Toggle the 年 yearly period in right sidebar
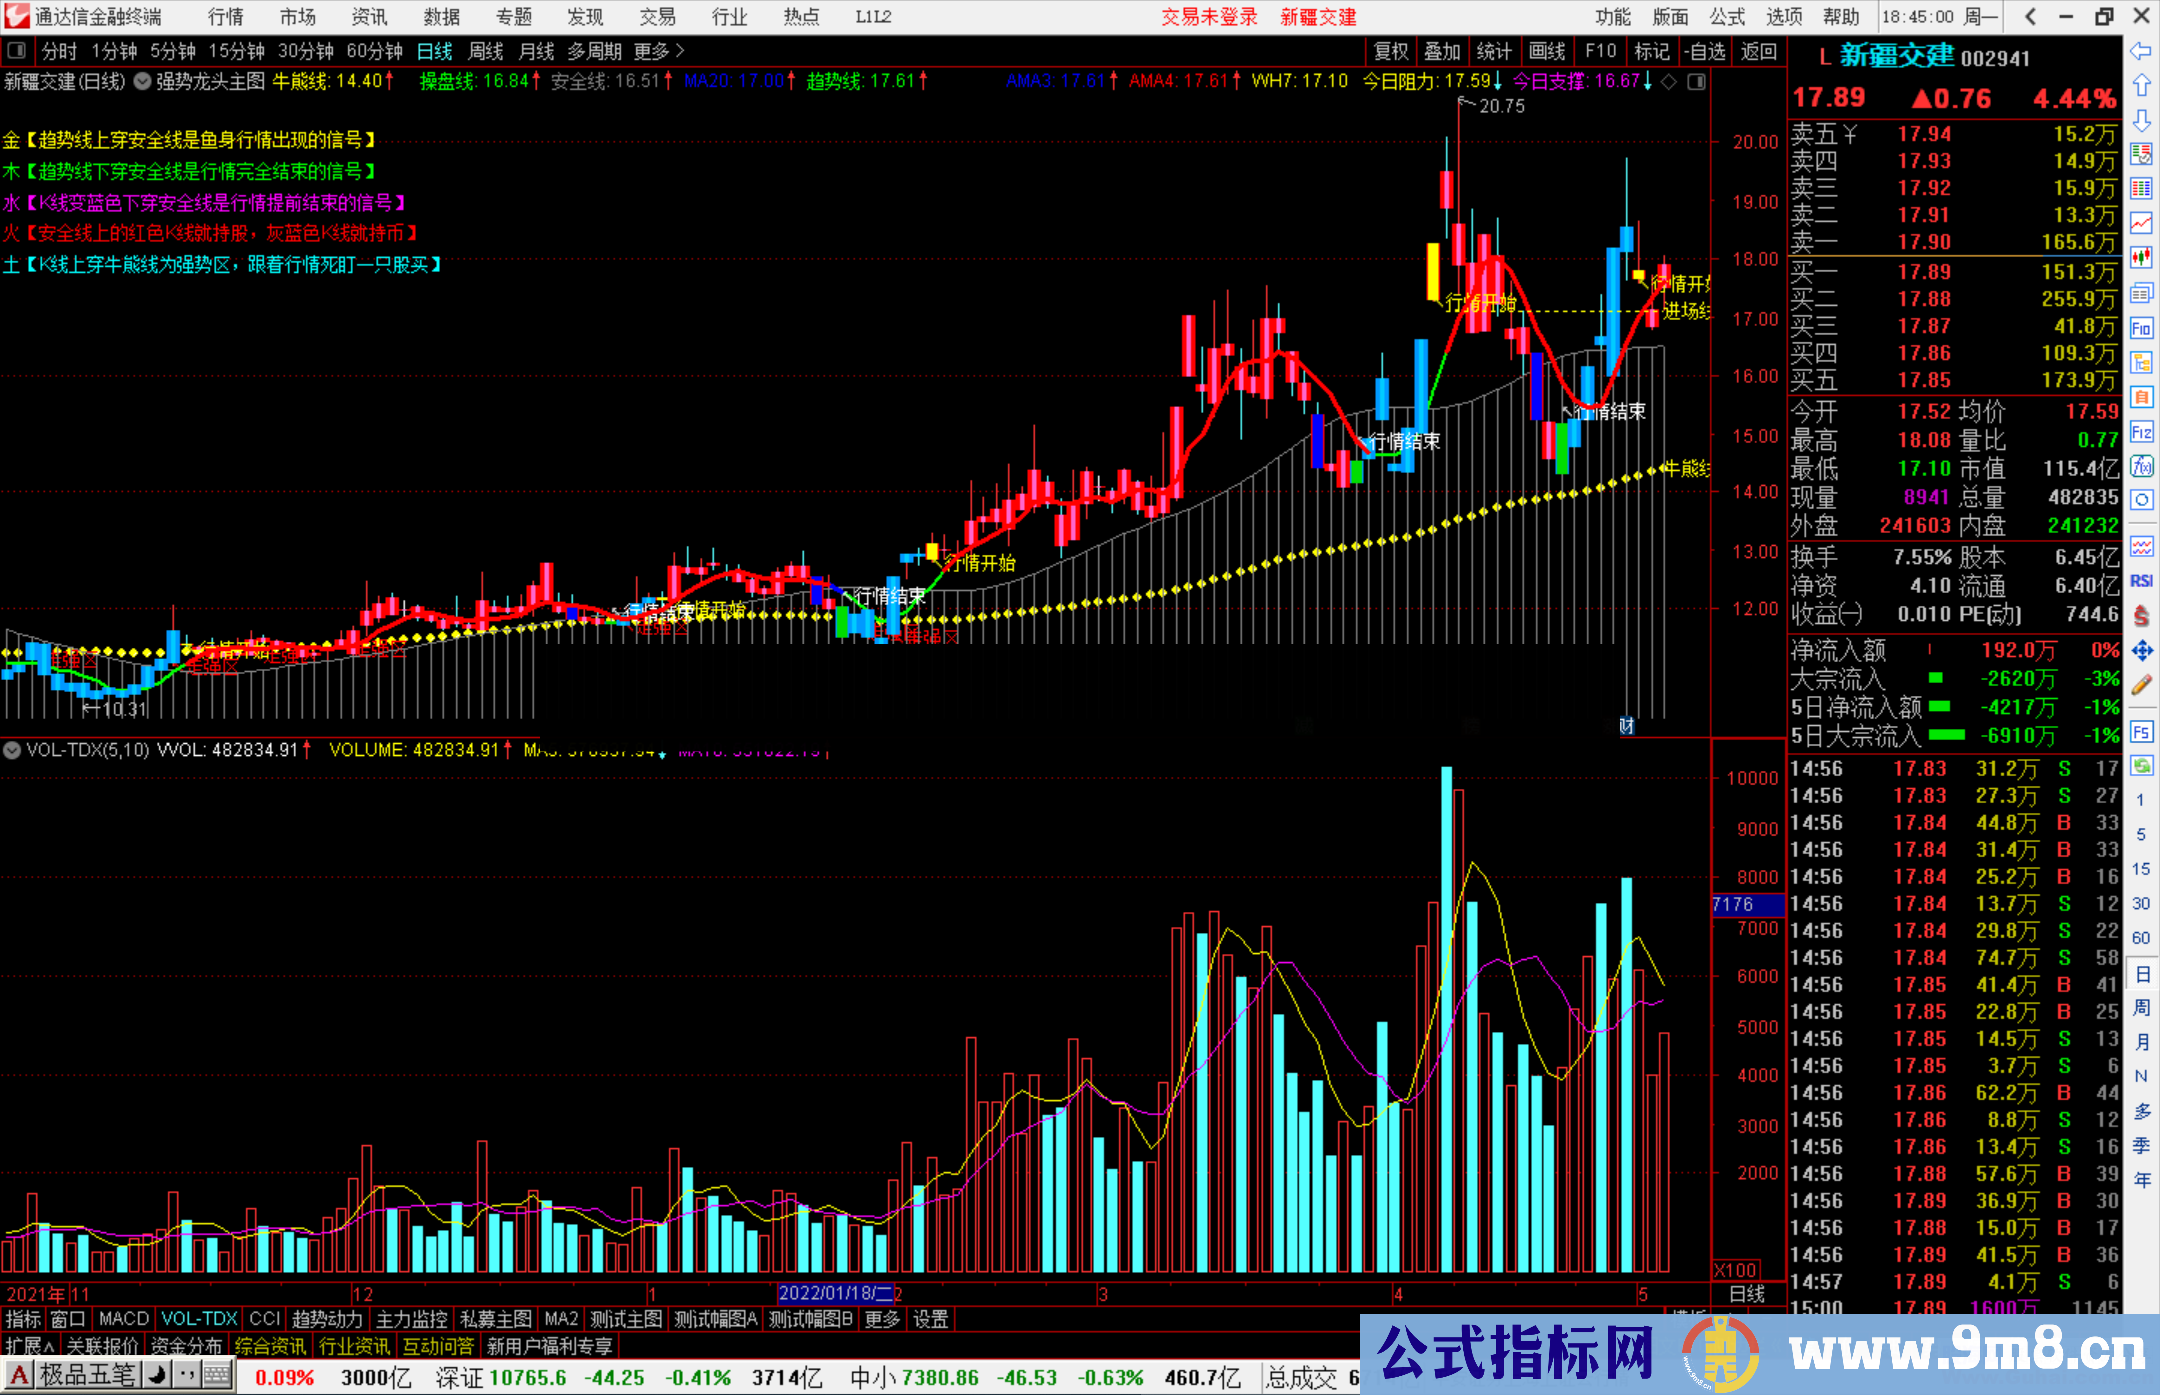This screenshot has height=1395, width=2160. (2141, 1180)
